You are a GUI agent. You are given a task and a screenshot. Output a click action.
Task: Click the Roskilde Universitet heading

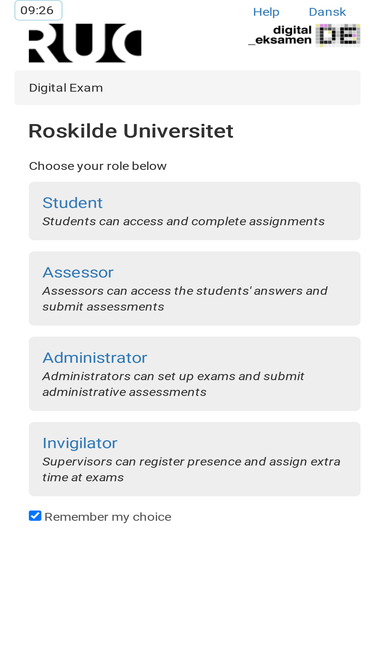(x=131, y=131)
